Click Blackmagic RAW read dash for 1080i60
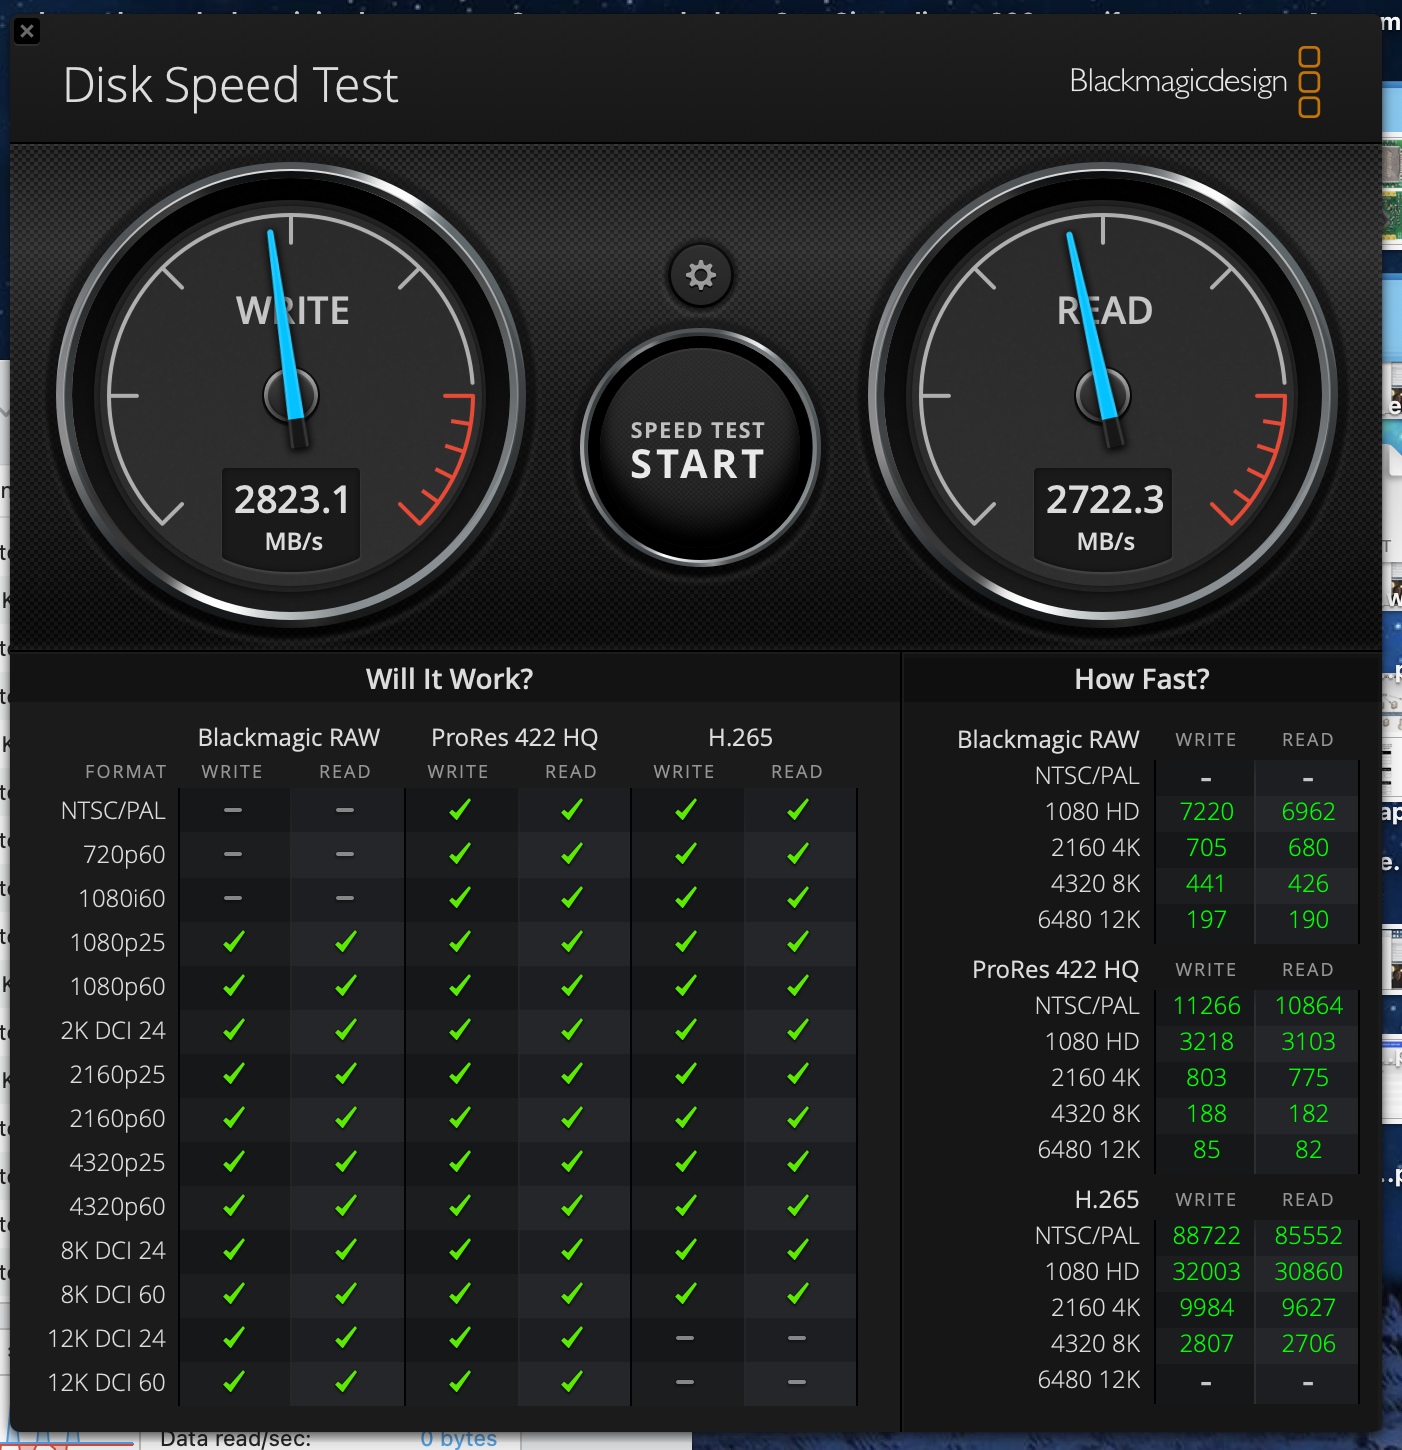Image resolution: width=1402 pixels, height=1450 pixels. [x=345, y=898]
